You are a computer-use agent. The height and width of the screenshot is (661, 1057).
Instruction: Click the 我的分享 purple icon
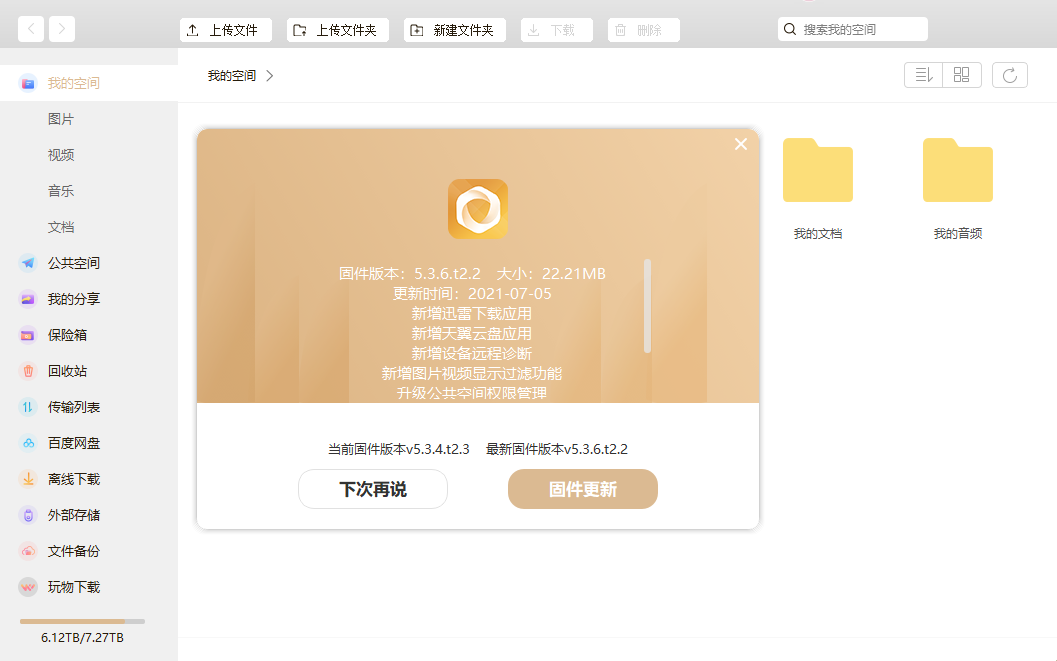click(x=28, y=299)
